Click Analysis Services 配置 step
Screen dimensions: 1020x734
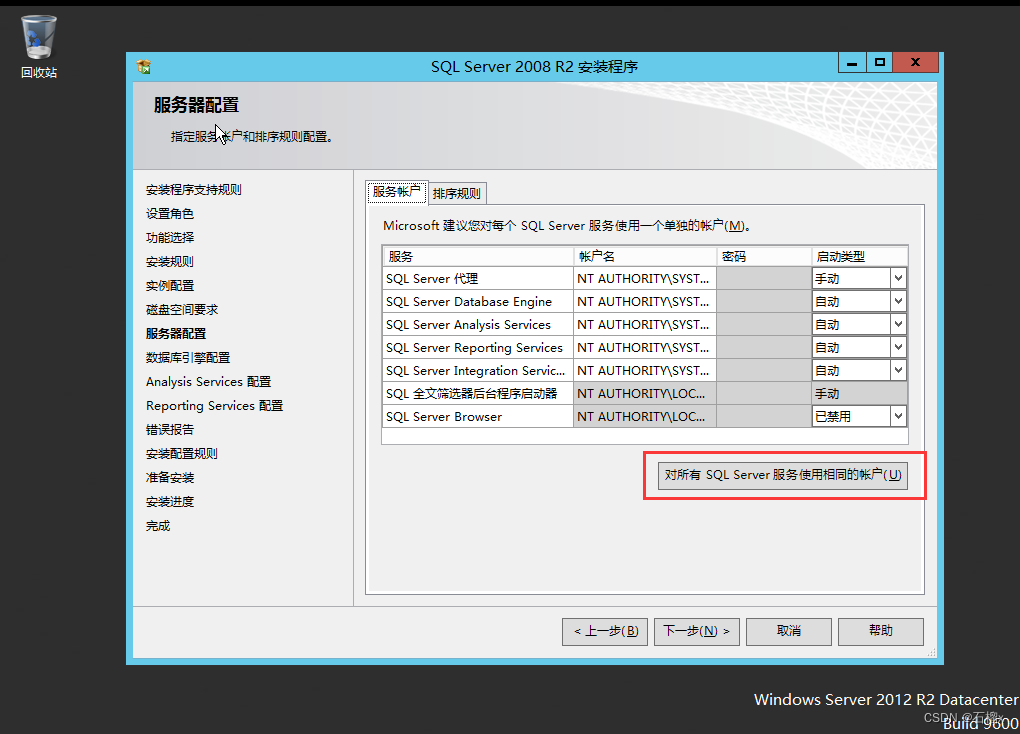click(208, 381)
